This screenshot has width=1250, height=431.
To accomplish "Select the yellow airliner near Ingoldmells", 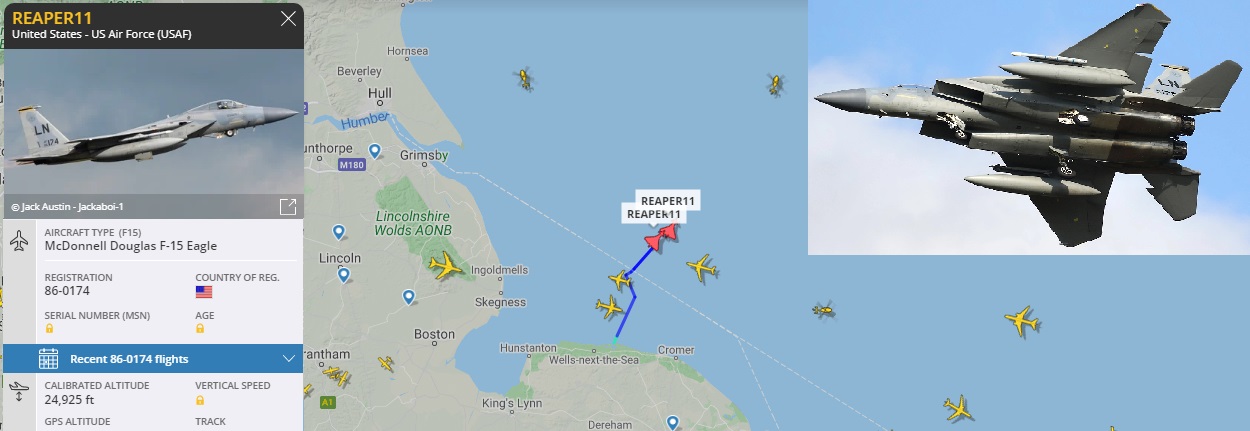I will [446, 266].
